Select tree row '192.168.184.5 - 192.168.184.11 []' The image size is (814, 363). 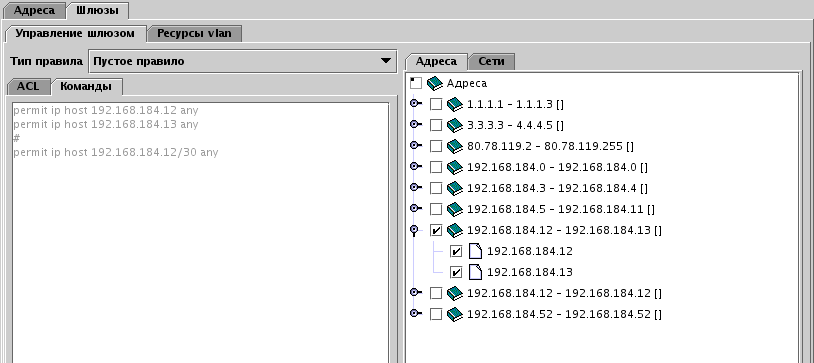[561, 209]
